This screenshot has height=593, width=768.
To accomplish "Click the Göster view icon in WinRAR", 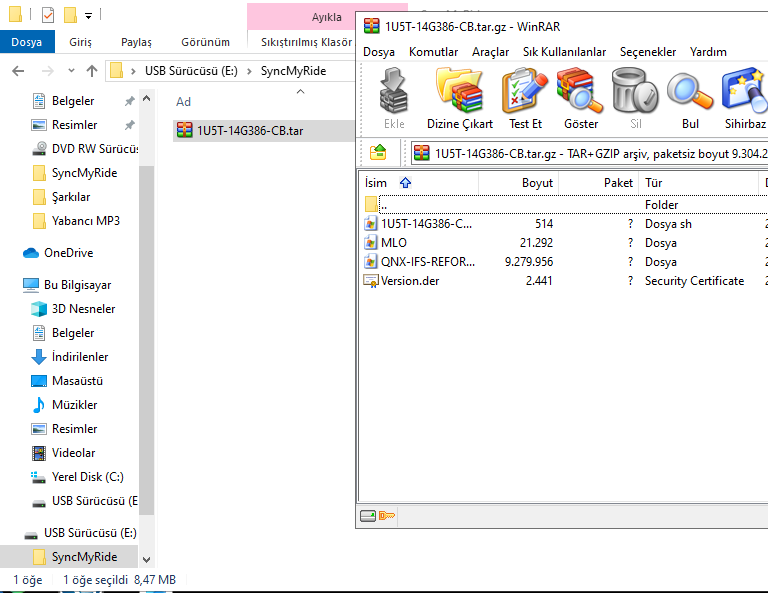I will 580,98.
